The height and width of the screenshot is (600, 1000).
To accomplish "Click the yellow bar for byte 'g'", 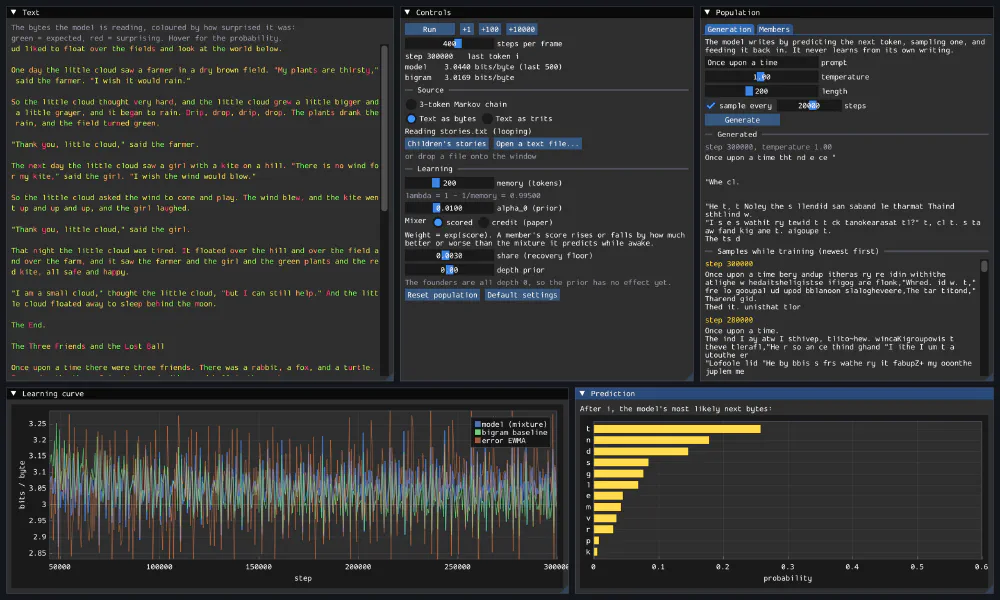I will pyautogui.click(x=619, y=474).
